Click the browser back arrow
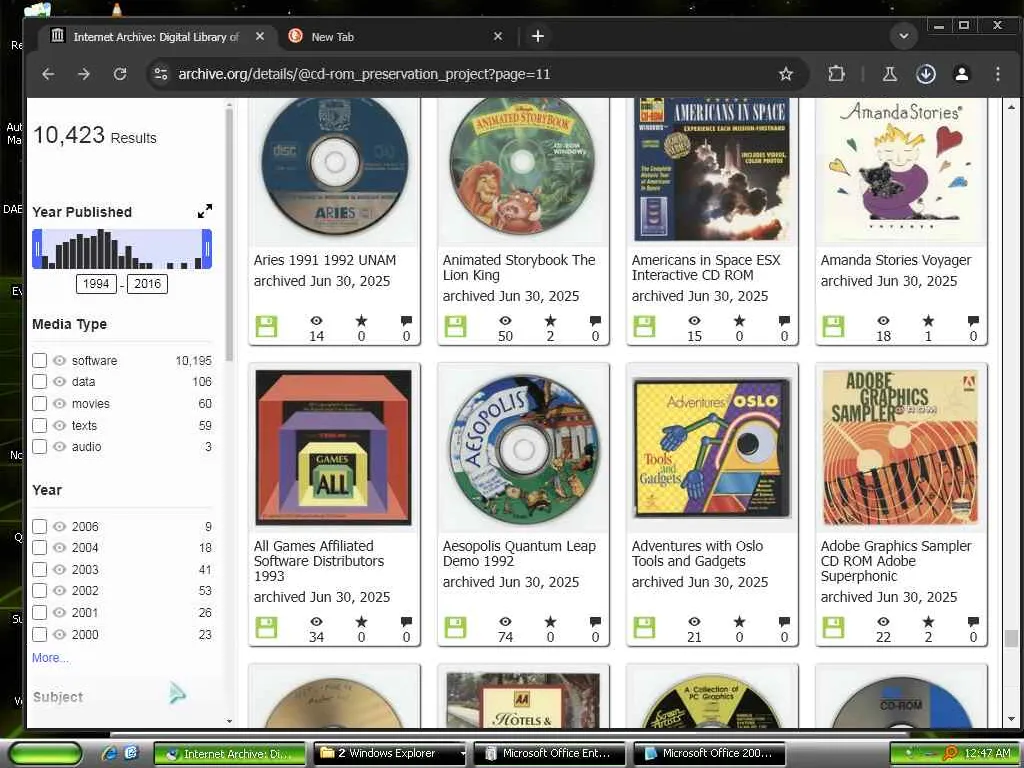Screen dimensions: 1024x768 click(48, 74)
